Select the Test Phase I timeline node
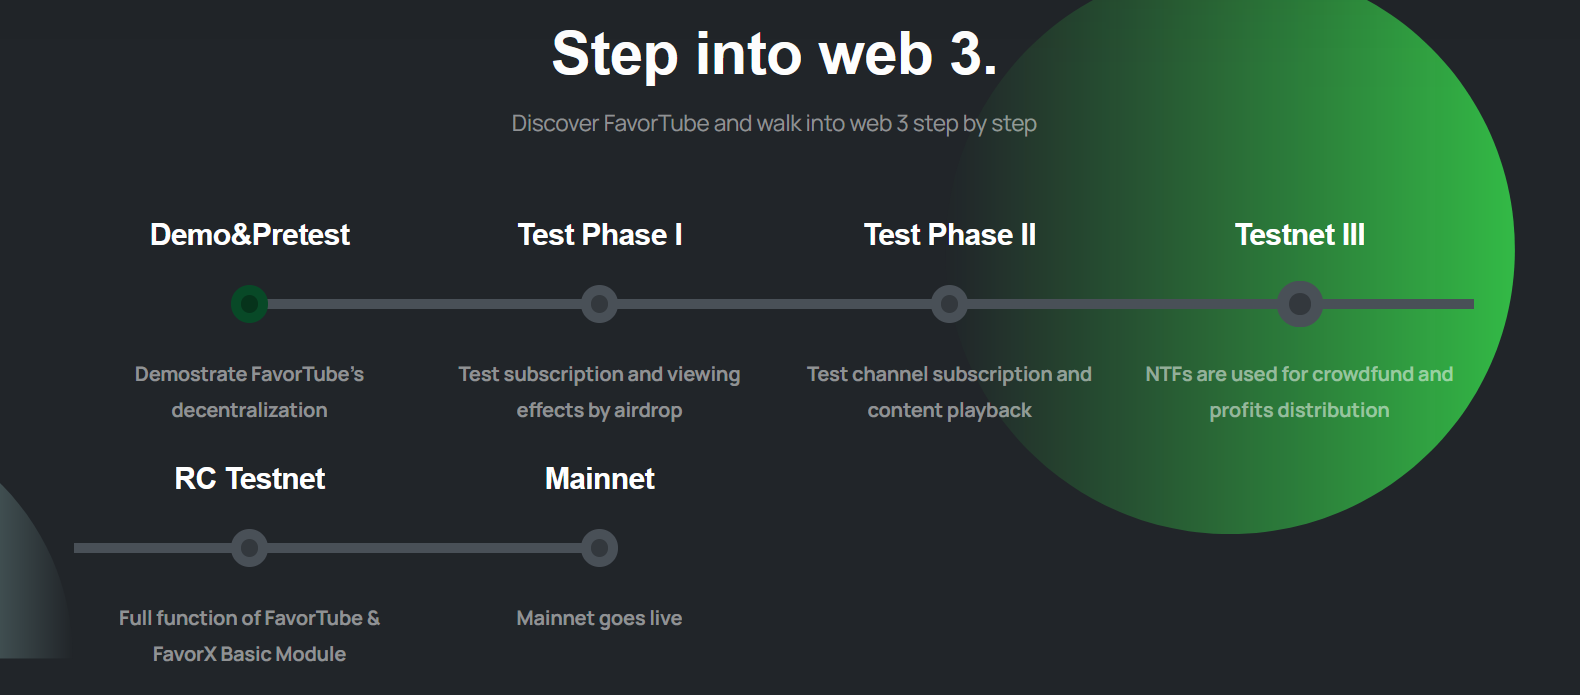The image size is (1580, 695). 599,304
